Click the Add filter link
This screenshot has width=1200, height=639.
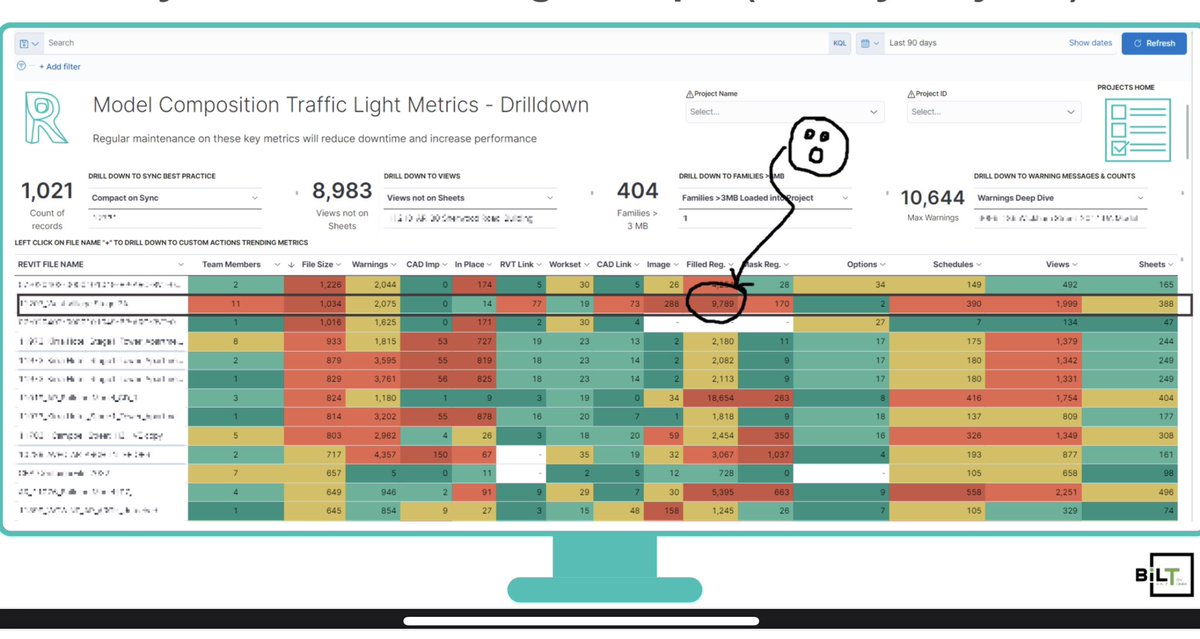[x=60, y=67]
